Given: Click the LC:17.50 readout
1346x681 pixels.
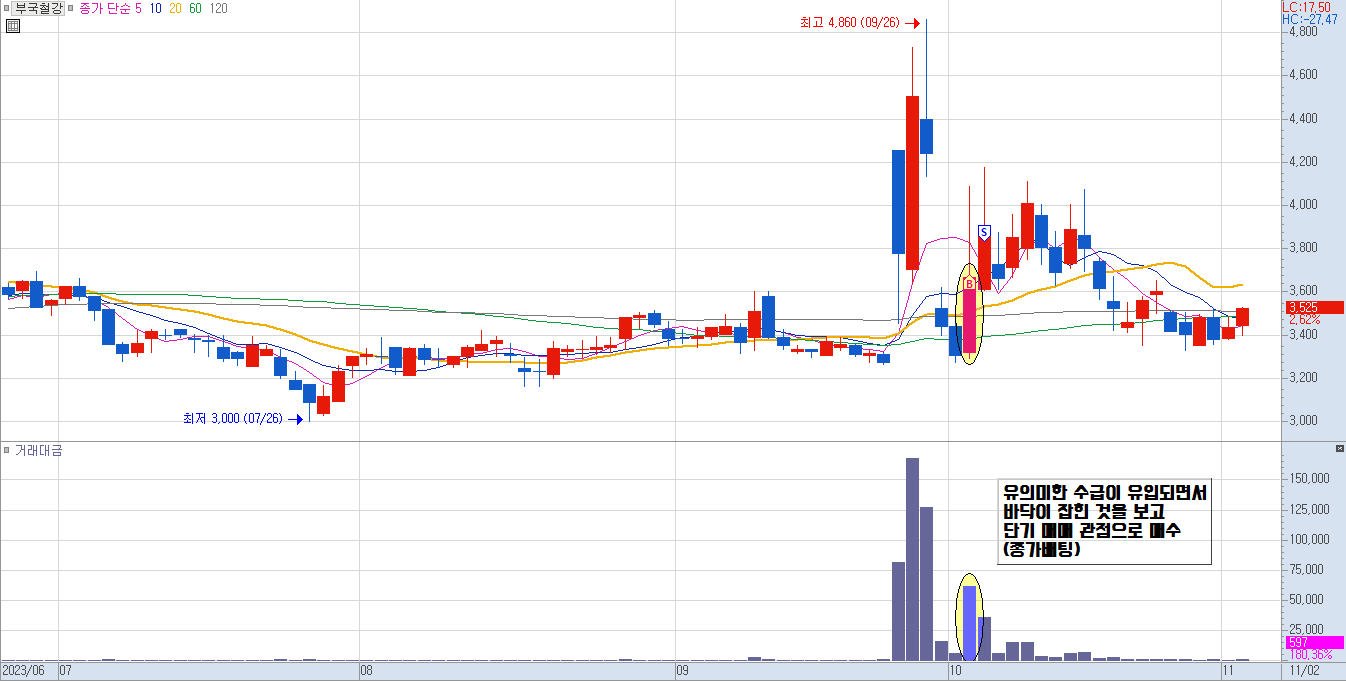Looking at the screenshot, I should pyautogui.click(x=1305, y=6).
